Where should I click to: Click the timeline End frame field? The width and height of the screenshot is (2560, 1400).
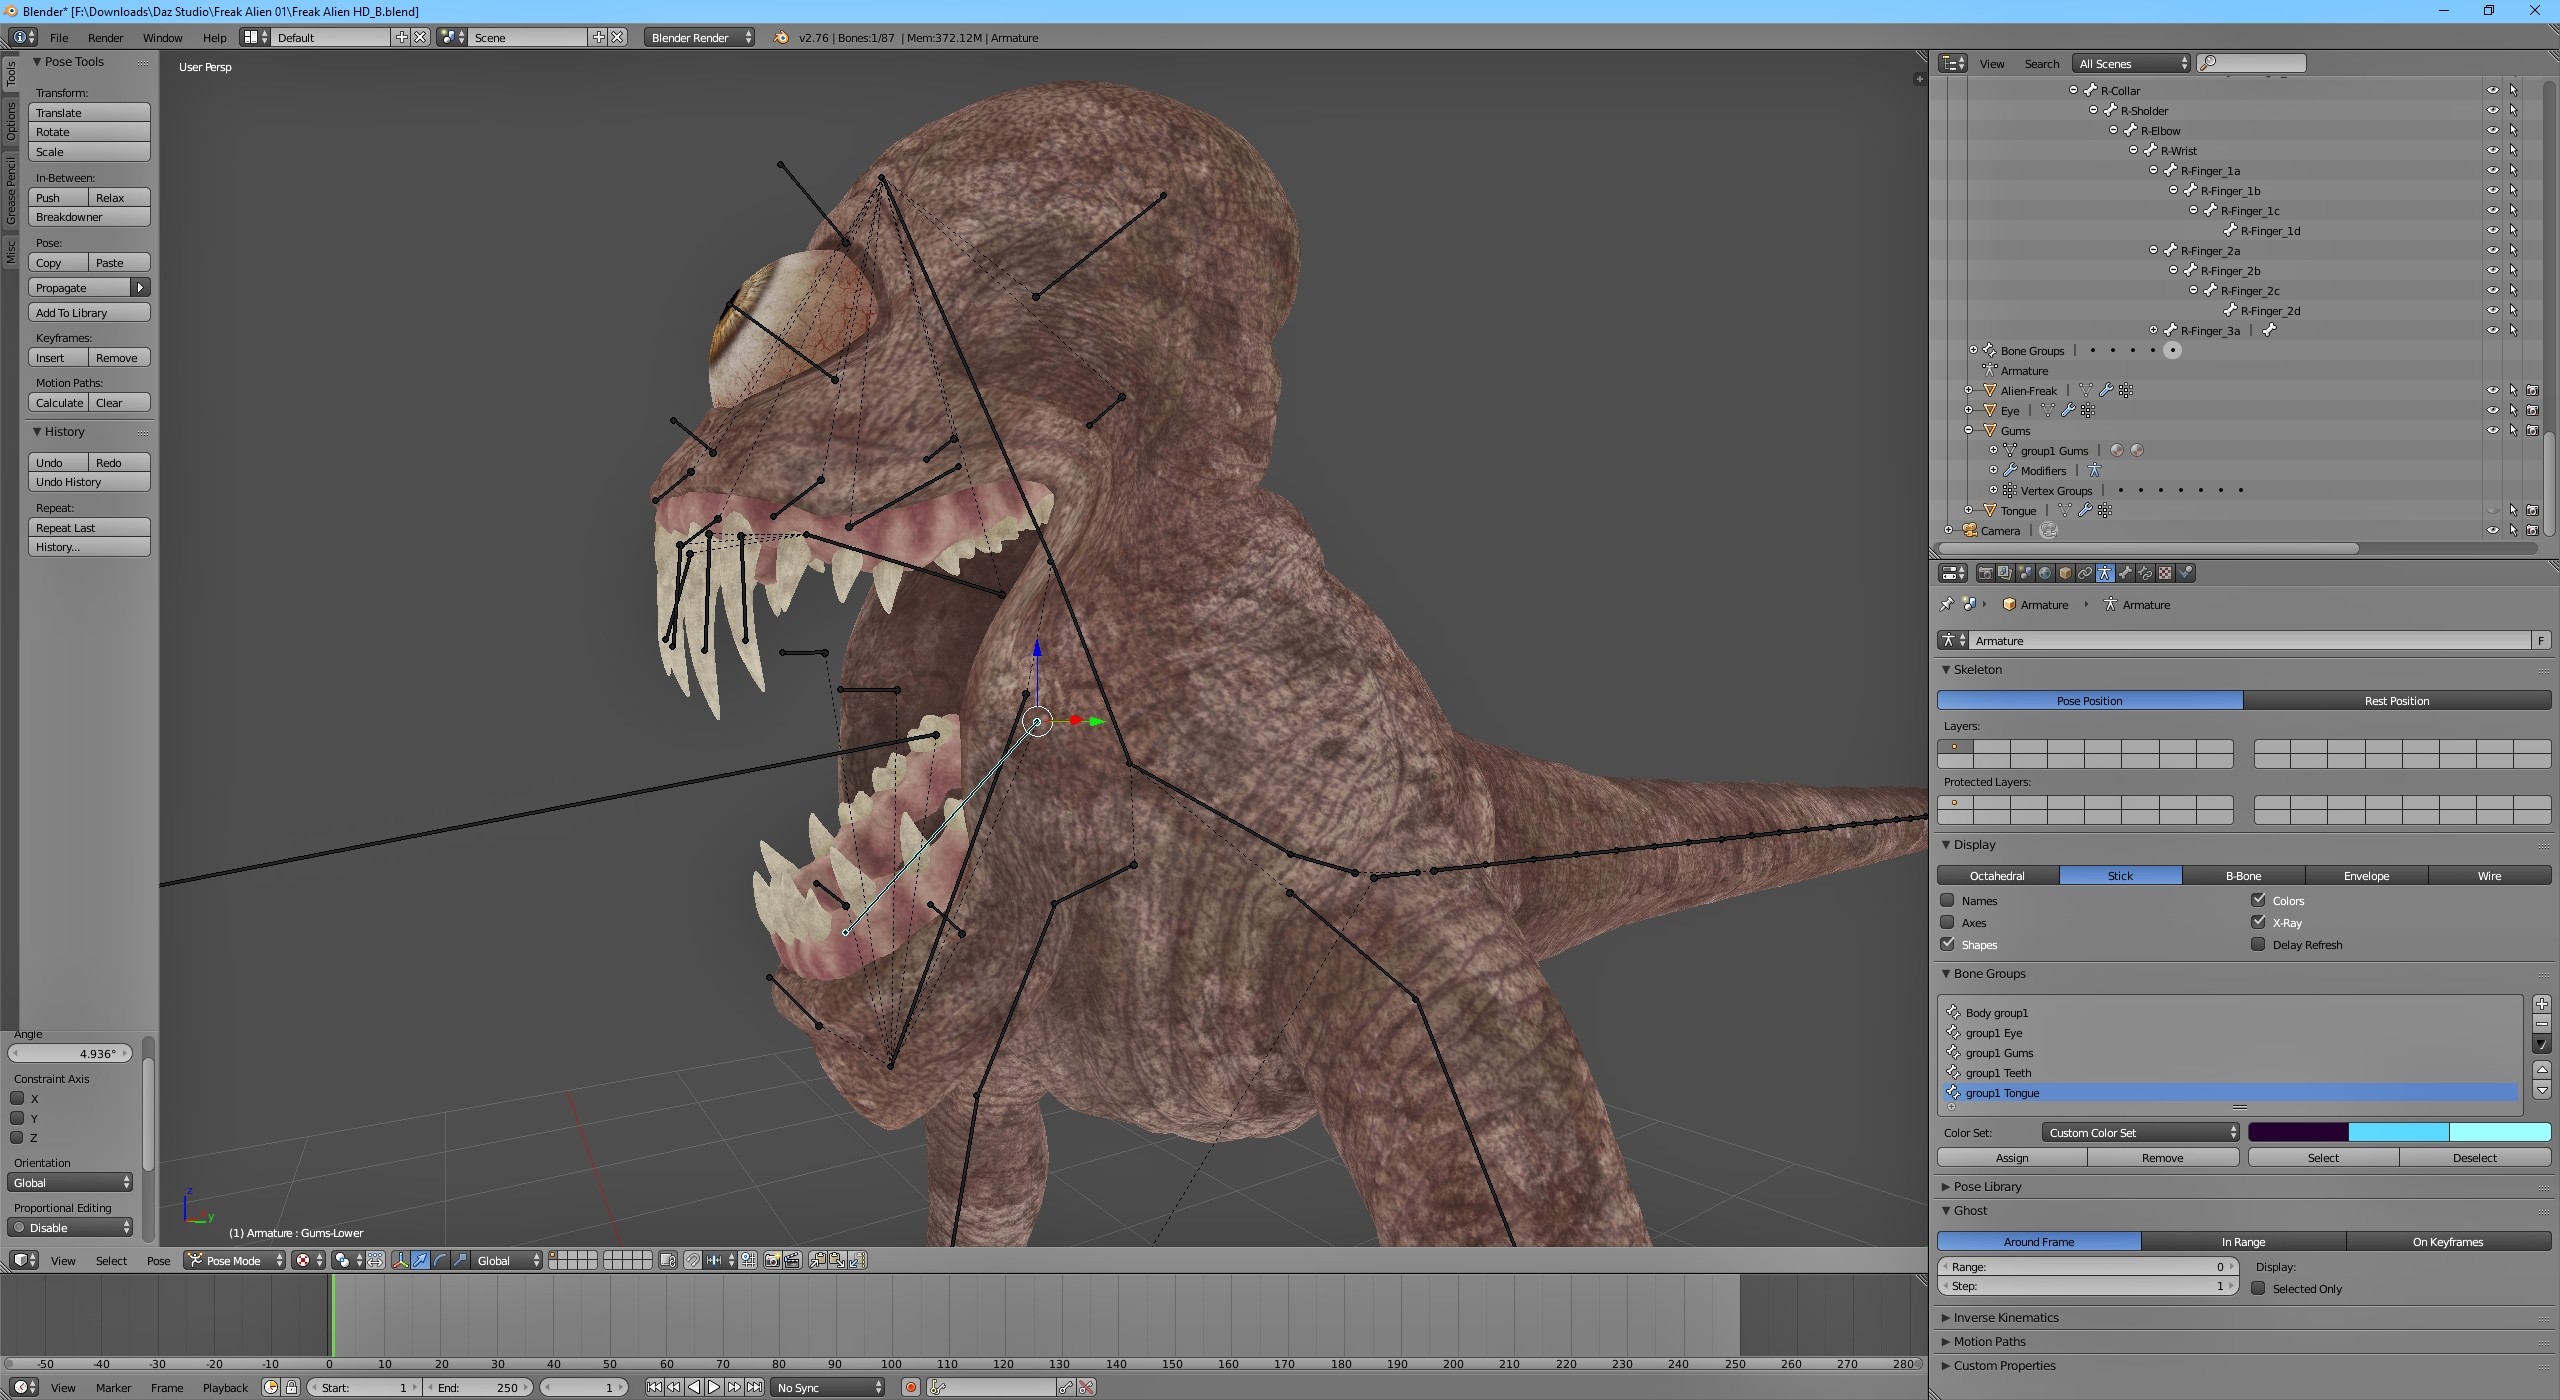pyautogui.click(x=479, y=1387)
